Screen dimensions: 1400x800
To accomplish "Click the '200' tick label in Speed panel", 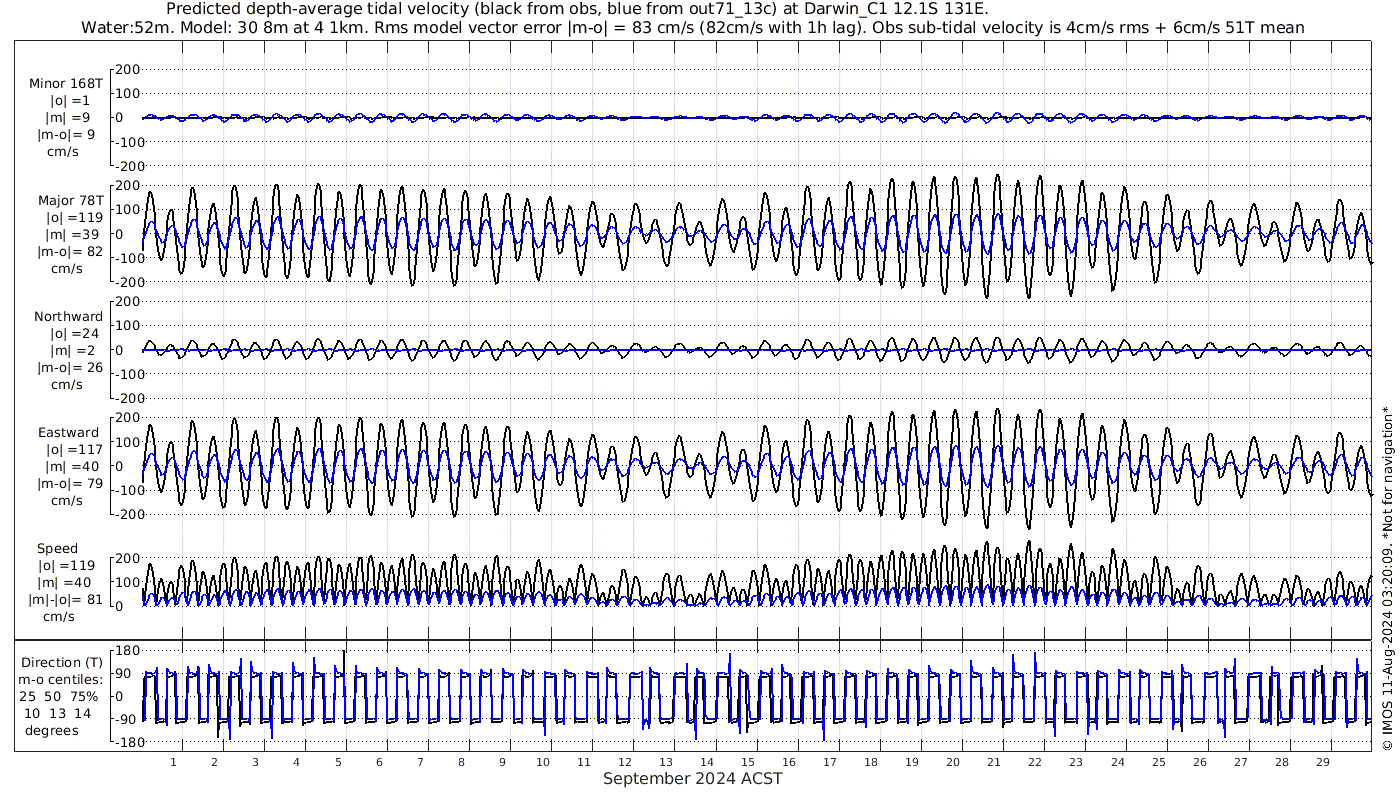I will click(126, 558).
